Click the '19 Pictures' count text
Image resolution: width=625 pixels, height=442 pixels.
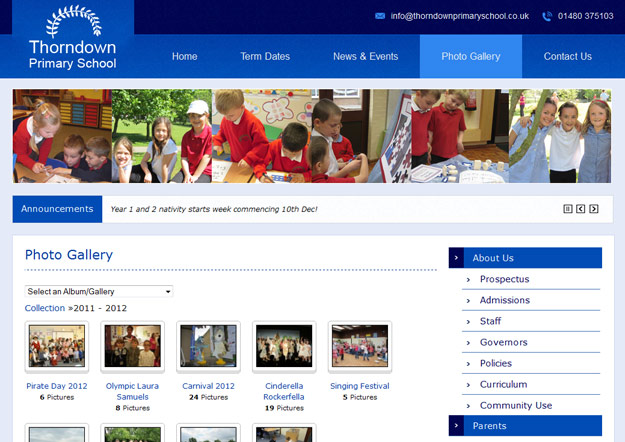[284, 408]
